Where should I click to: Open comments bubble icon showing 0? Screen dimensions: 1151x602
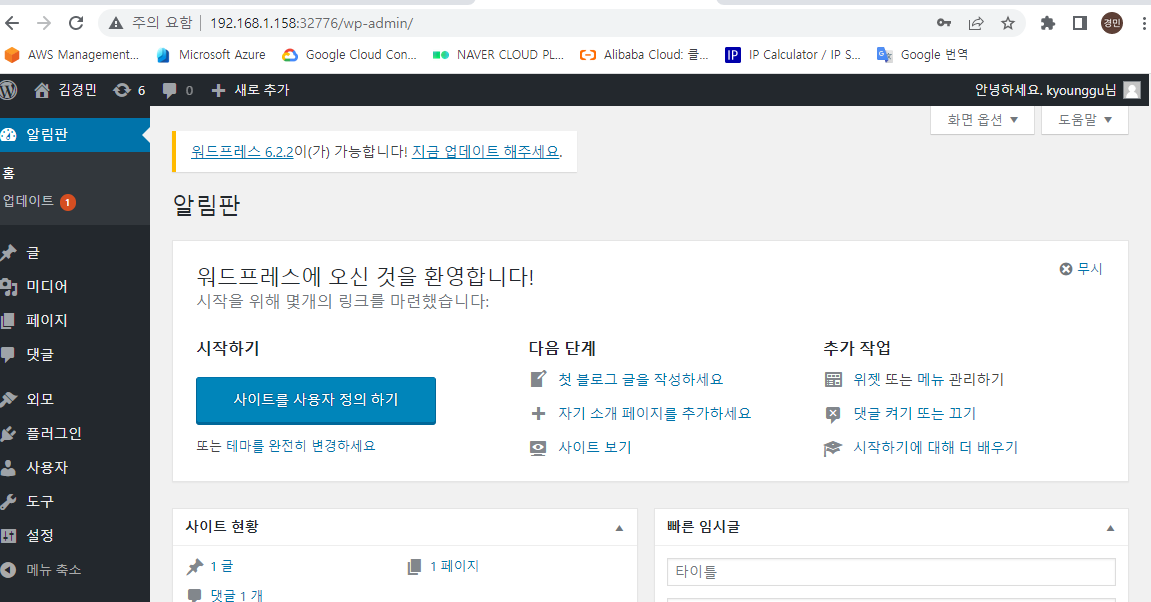click(x=178, y=90)
